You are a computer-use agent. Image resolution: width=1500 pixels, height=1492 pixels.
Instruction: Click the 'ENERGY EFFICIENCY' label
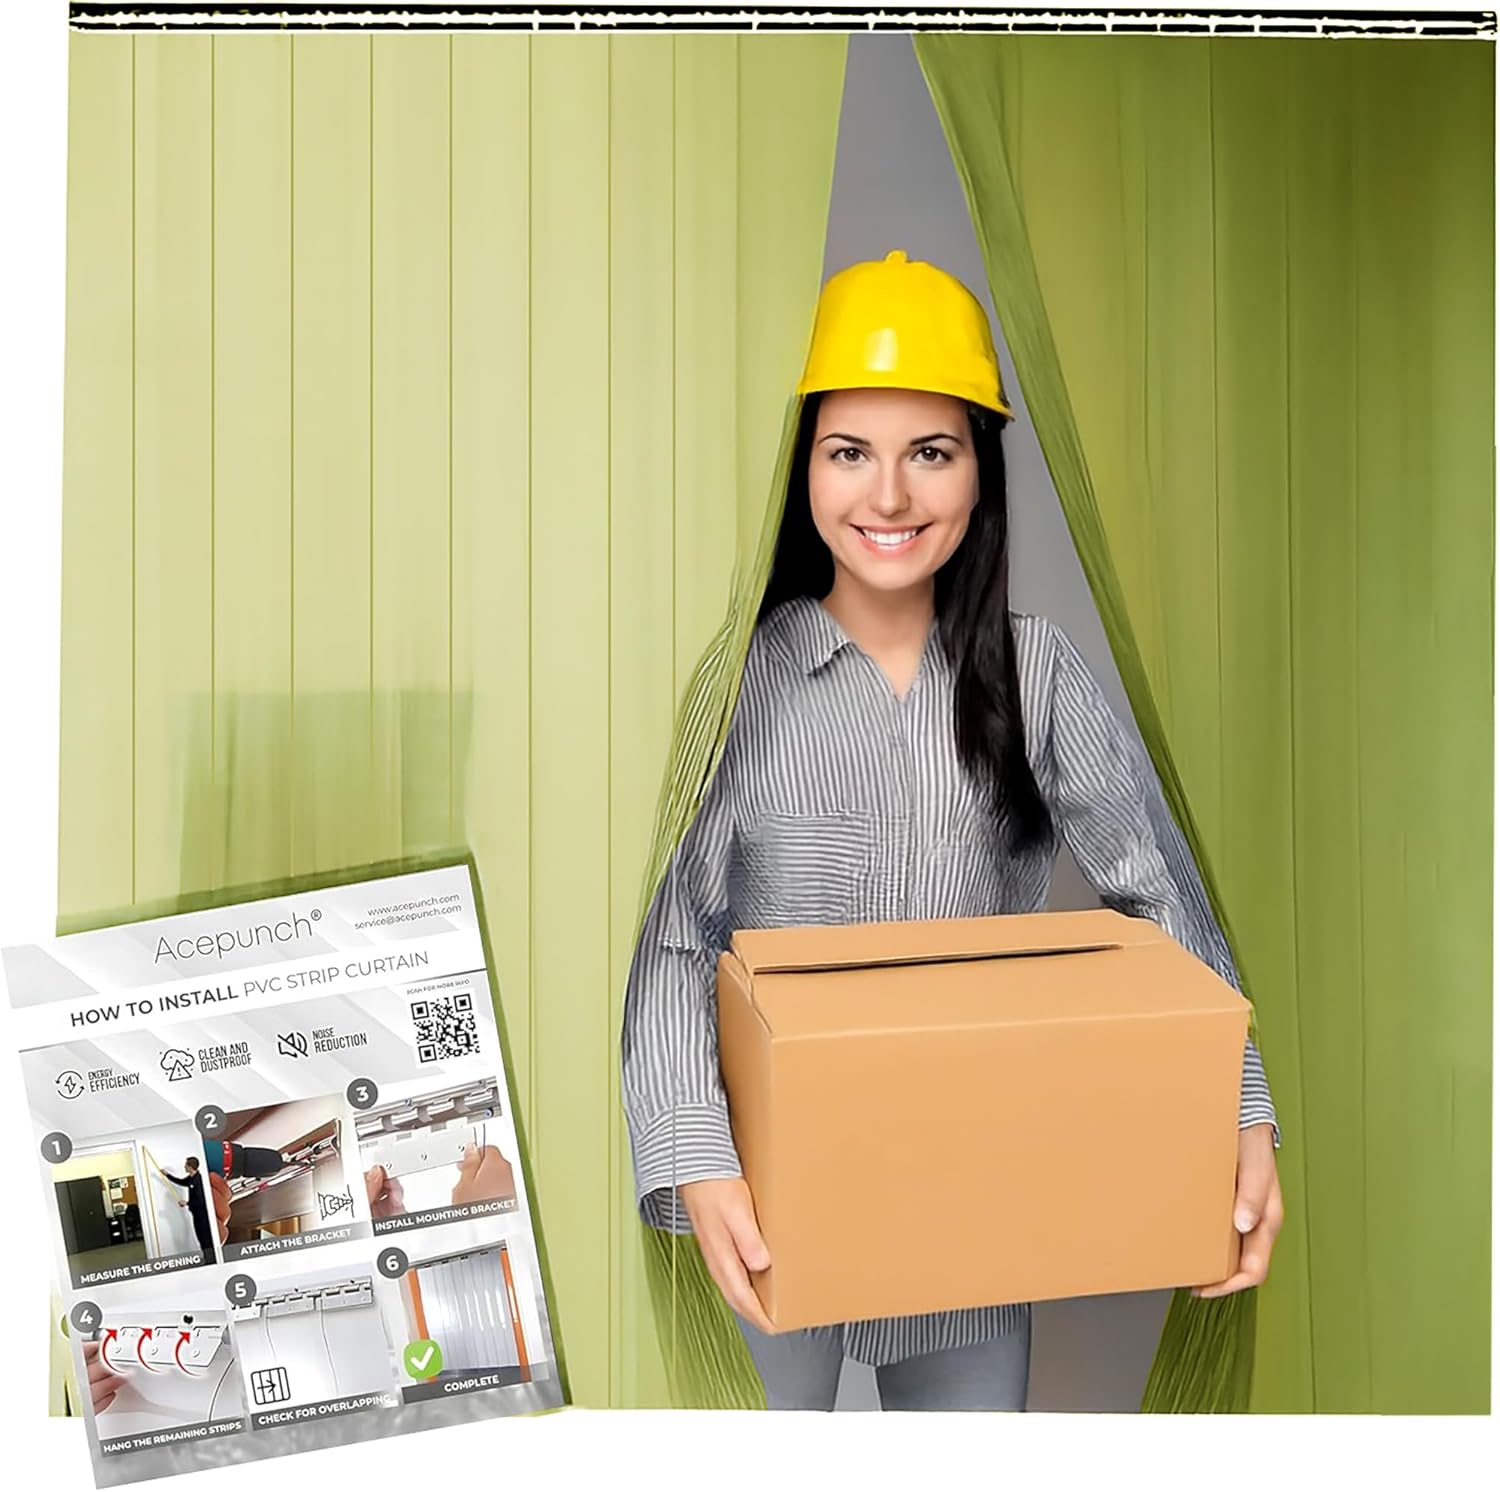pyautogui.click(x=114, y=1079)
